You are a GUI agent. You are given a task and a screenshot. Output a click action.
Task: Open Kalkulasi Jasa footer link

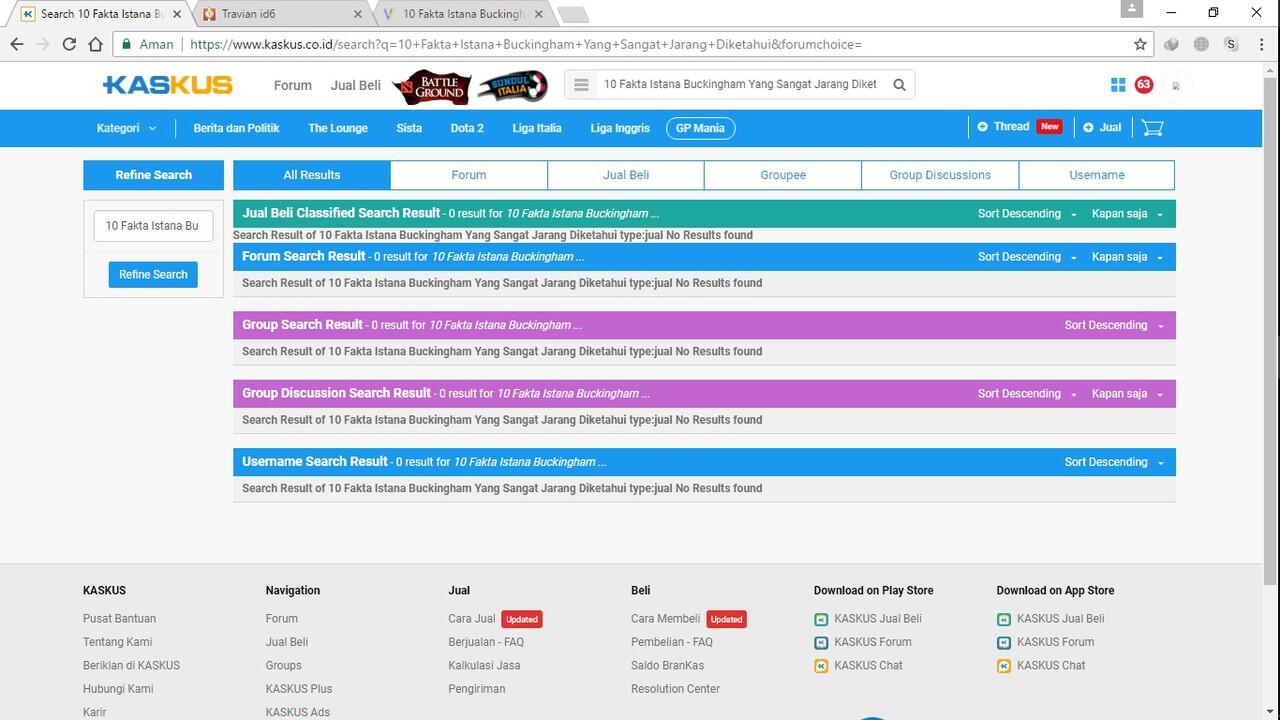point(484,665)
